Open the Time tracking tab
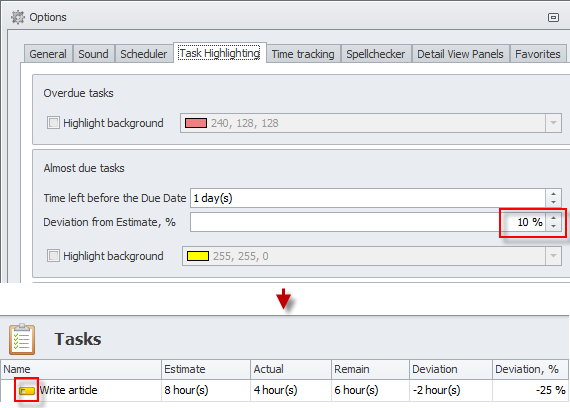 (303, 54)
